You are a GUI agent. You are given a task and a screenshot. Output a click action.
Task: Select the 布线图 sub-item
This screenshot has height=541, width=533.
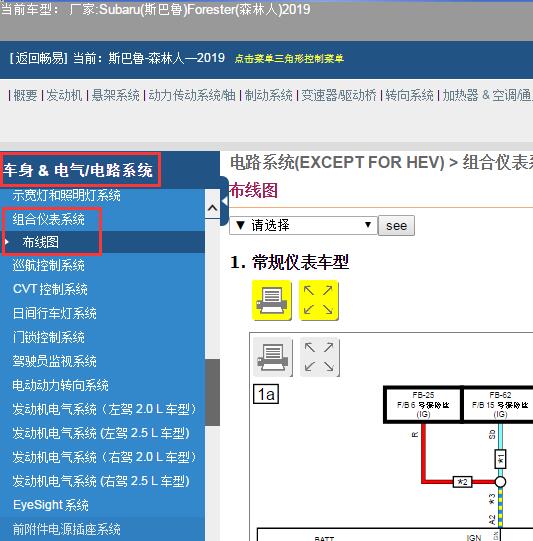tap(40, 242)
